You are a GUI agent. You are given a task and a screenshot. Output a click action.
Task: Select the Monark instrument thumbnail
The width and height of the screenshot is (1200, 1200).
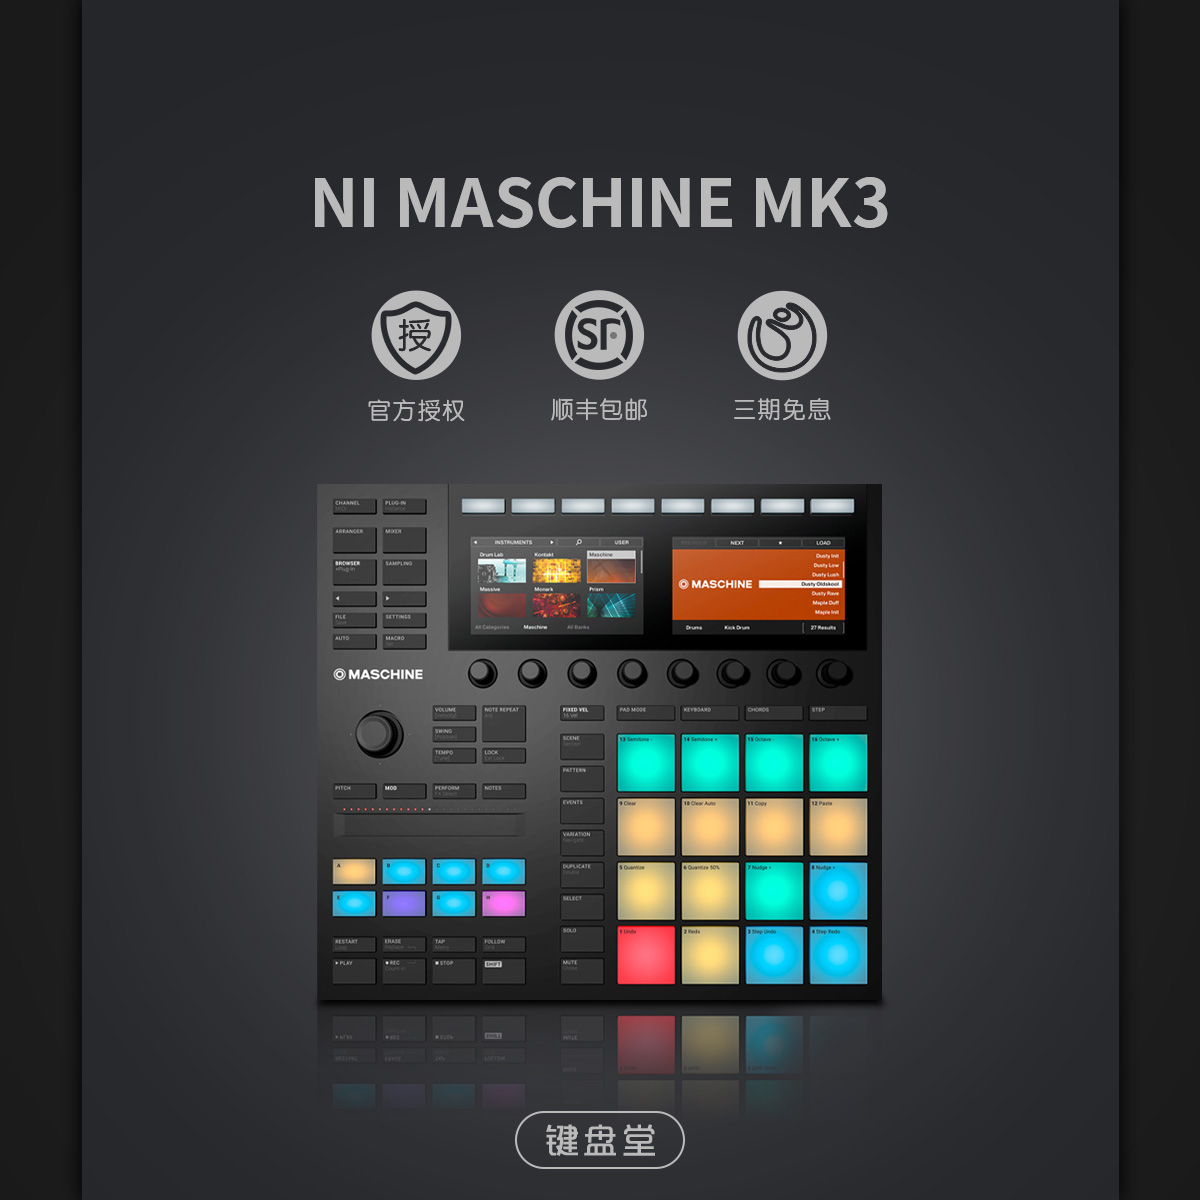tap(557, 603)
